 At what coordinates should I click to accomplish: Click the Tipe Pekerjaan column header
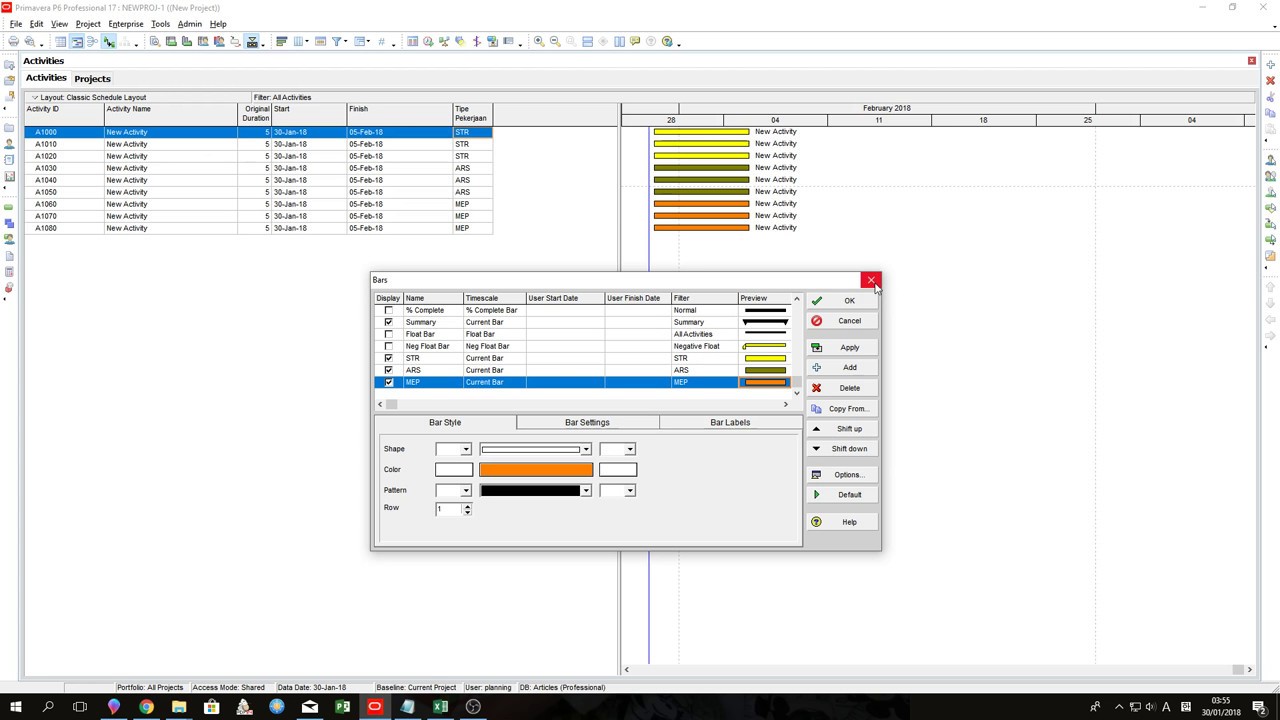click(x=472, y=114)
